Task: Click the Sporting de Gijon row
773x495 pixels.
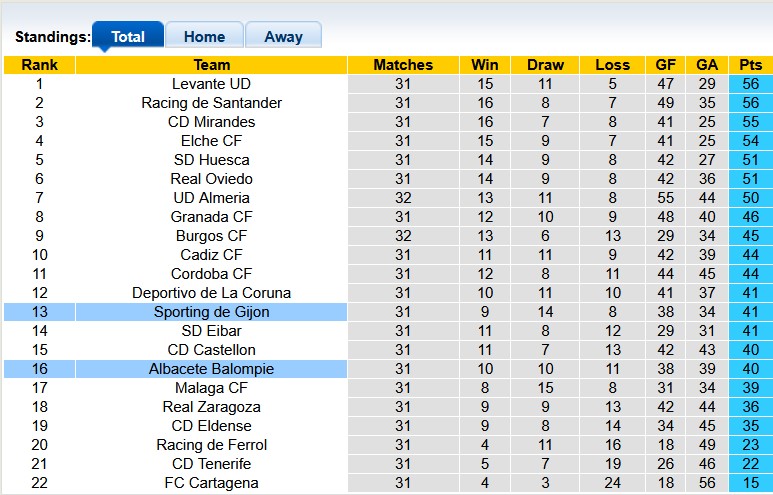Action: tap(211, 312)
